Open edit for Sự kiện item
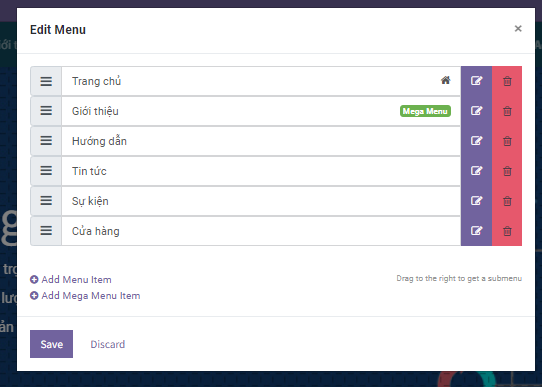This screenshot has height=387, width=542. (x=476, y=201)
